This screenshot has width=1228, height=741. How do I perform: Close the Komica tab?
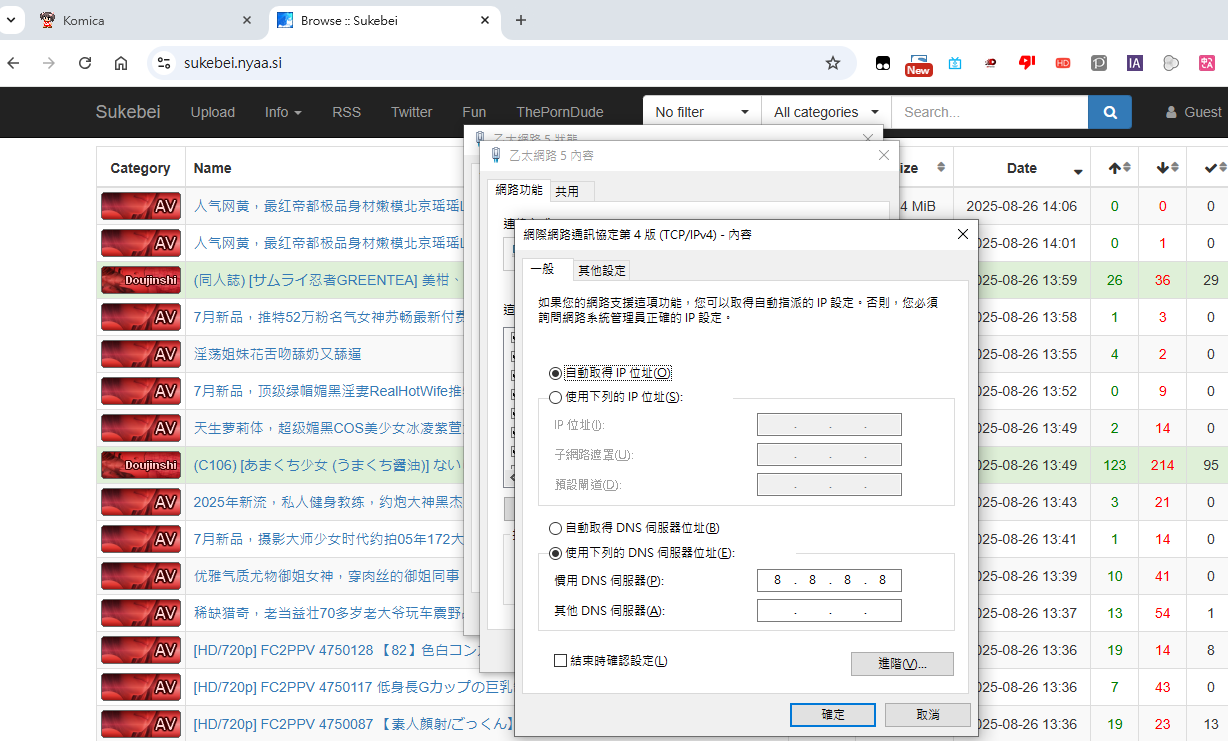pos(247,20)
